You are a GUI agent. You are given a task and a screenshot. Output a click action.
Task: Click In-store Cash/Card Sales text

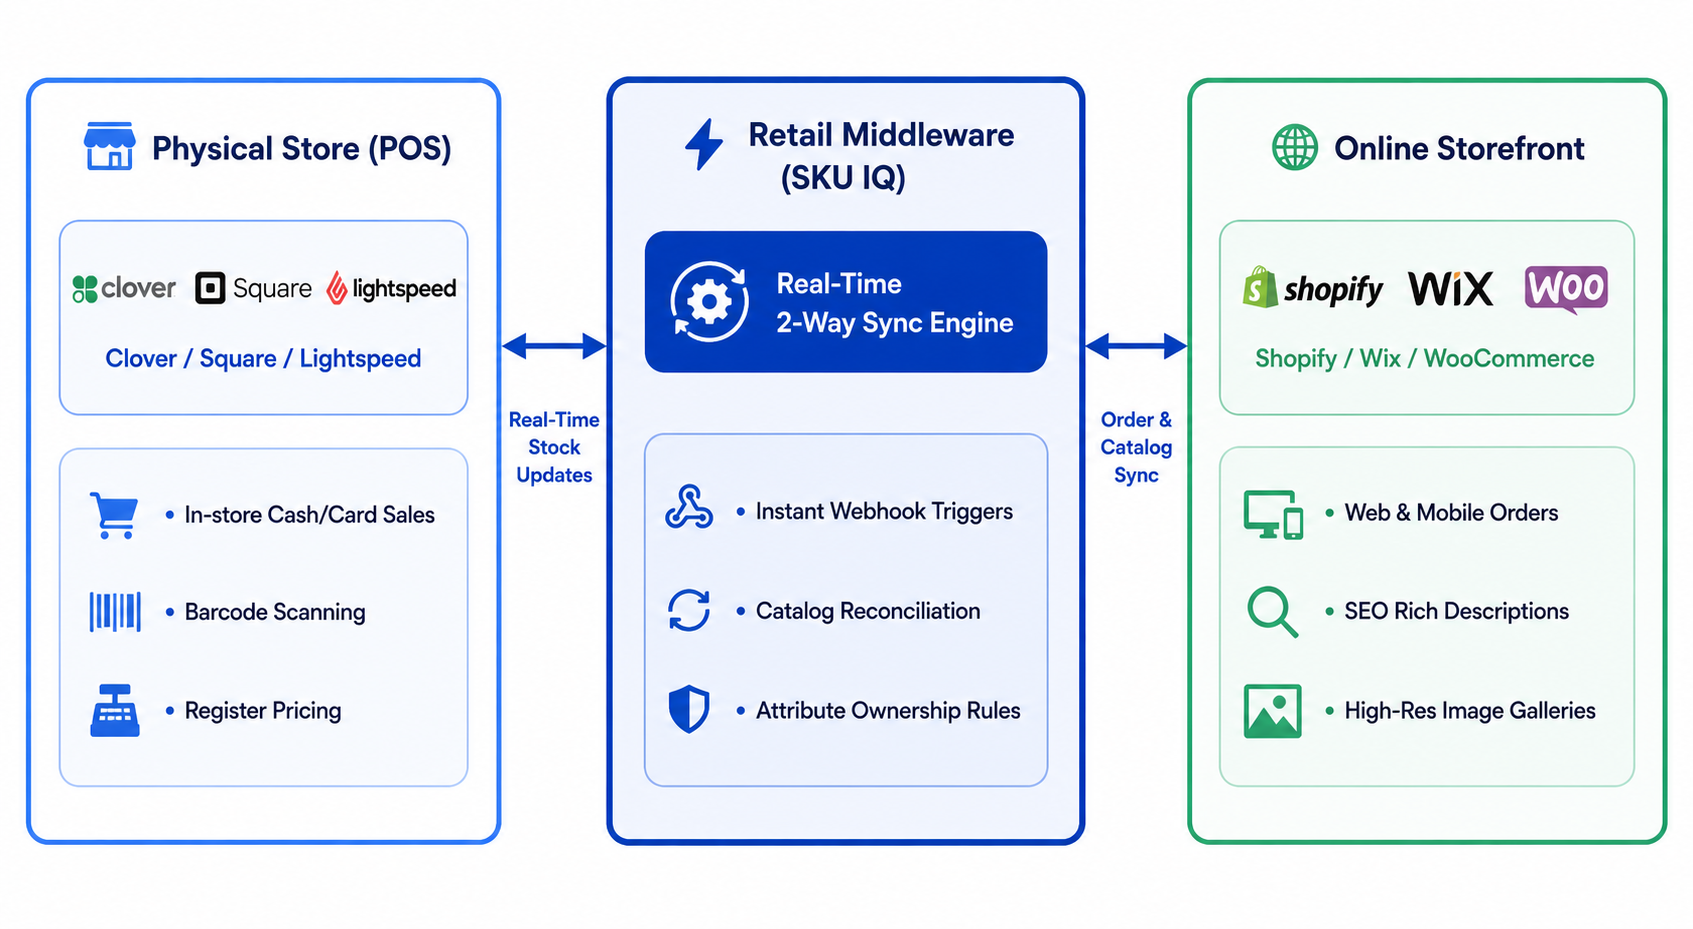click(310, 515)
